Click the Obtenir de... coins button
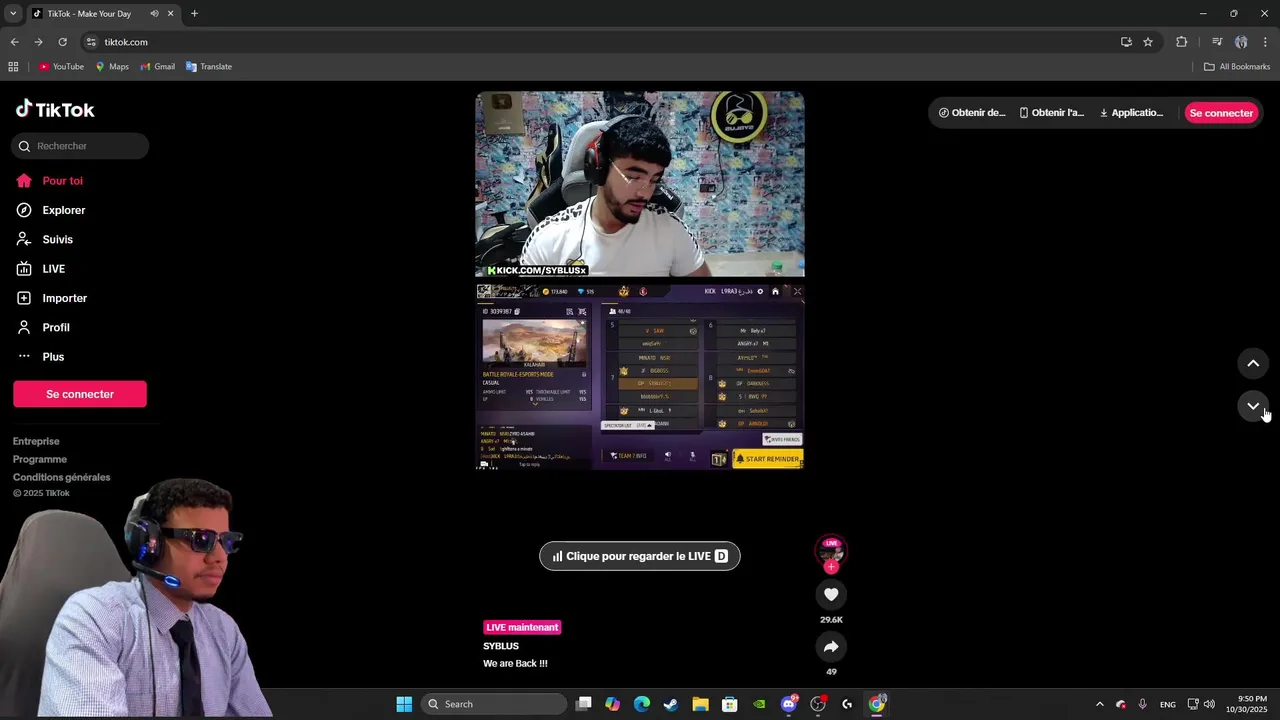 [972, 113]
